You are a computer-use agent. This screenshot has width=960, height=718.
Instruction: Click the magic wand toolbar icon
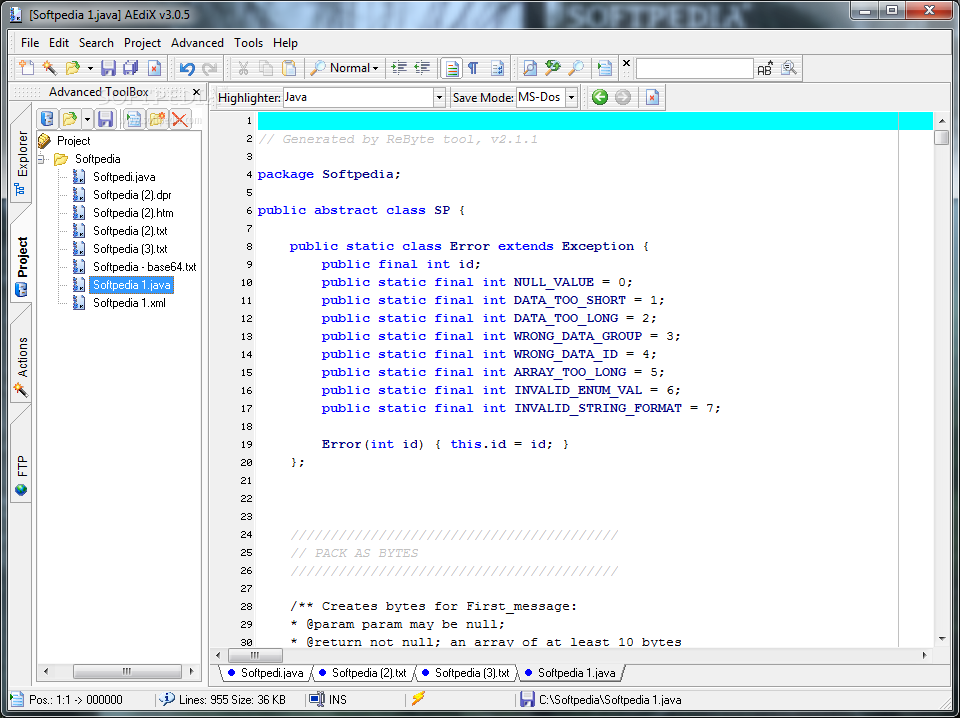pos(50,68)
